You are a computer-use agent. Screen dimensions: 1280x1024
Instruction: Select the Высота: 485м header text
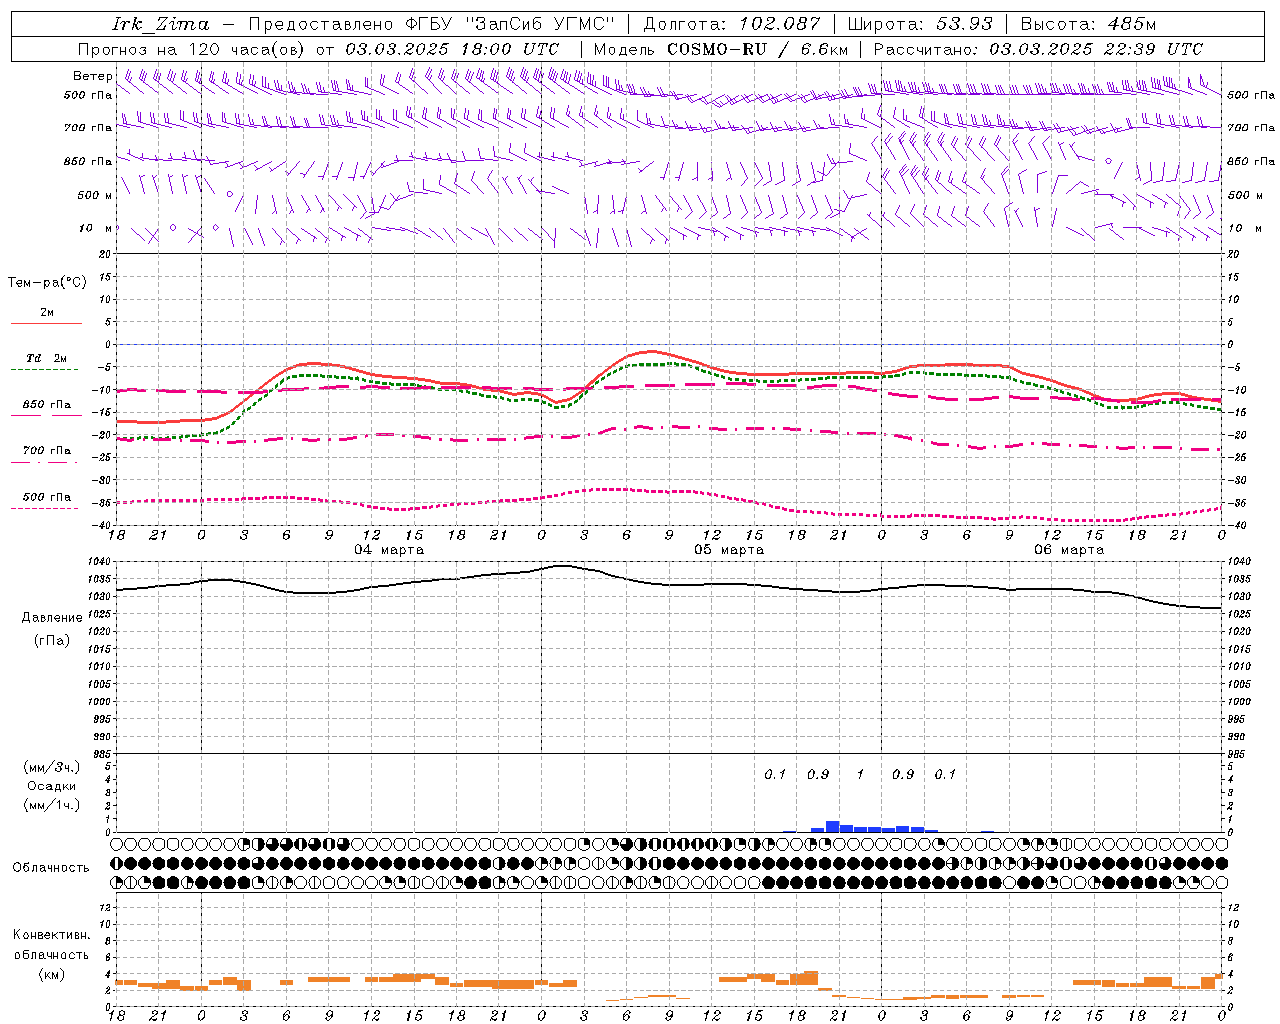click(1089, 24)
